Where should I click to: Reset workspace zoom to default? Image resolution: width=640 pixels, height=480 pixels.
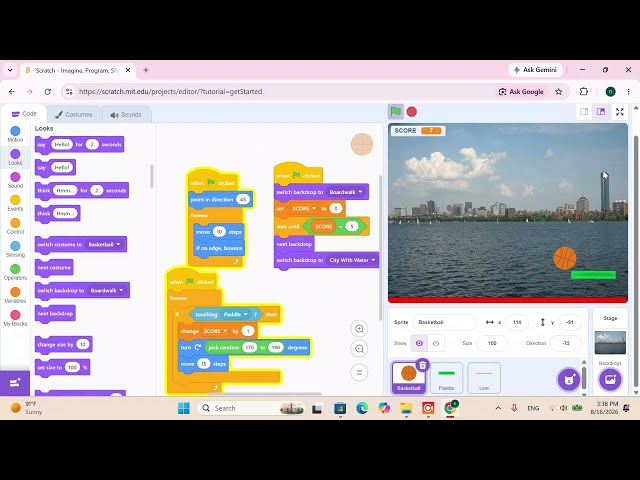tap(359, 372)
